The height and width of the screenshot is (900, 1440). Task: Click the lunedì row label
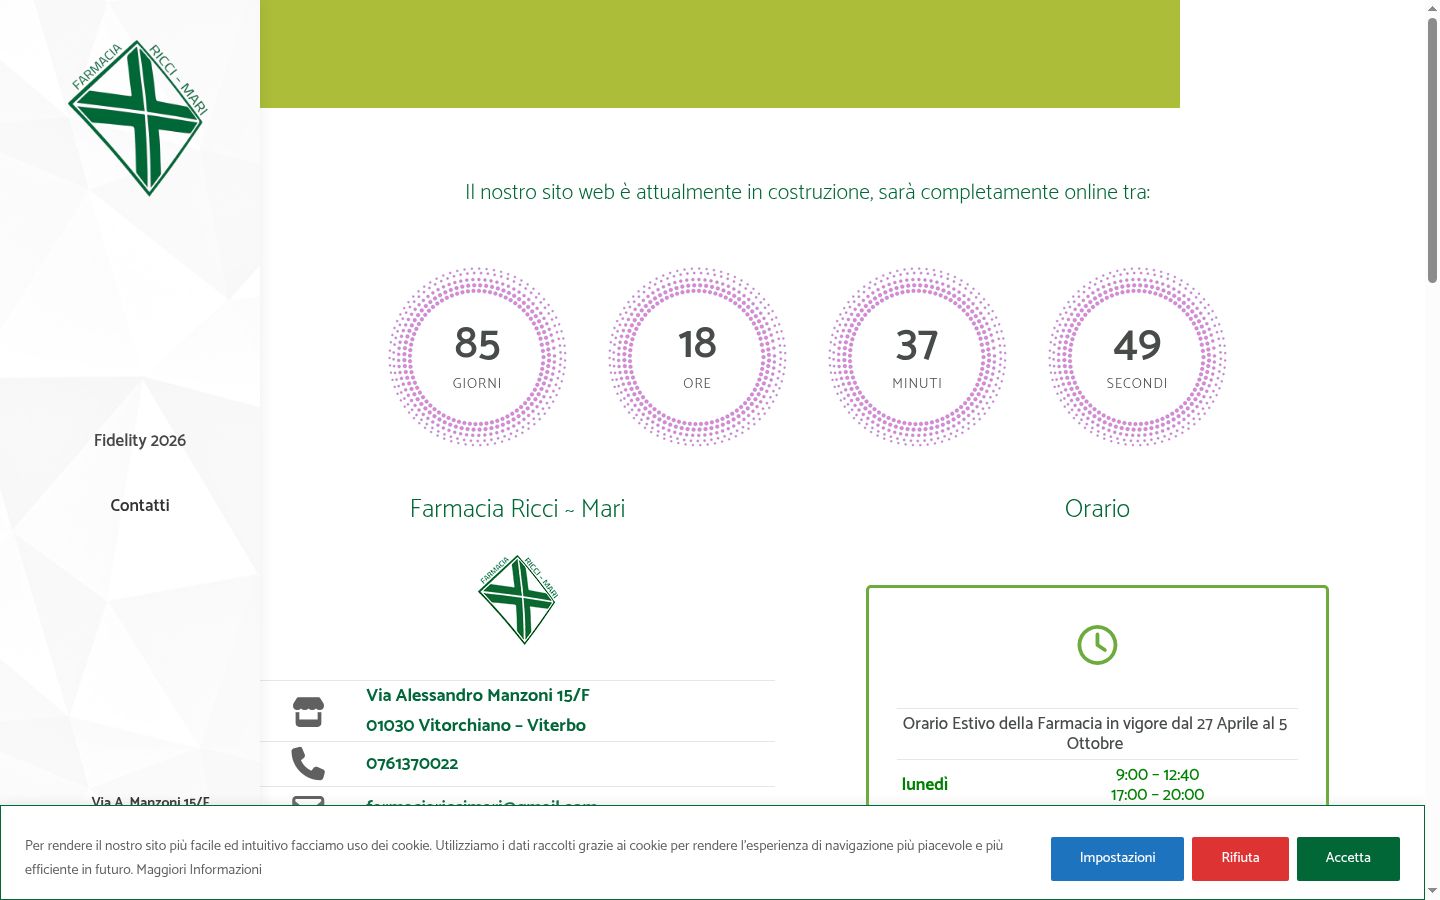[925, 785]
